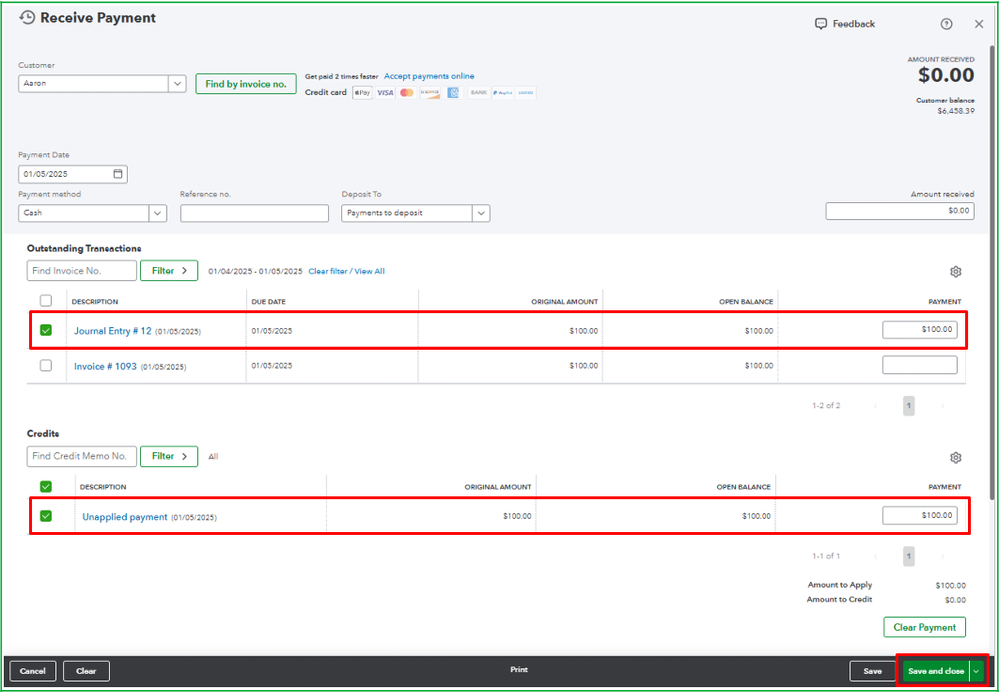Click the Mastercard icon
Screen dimensions: 999x692
coord(407,92)
